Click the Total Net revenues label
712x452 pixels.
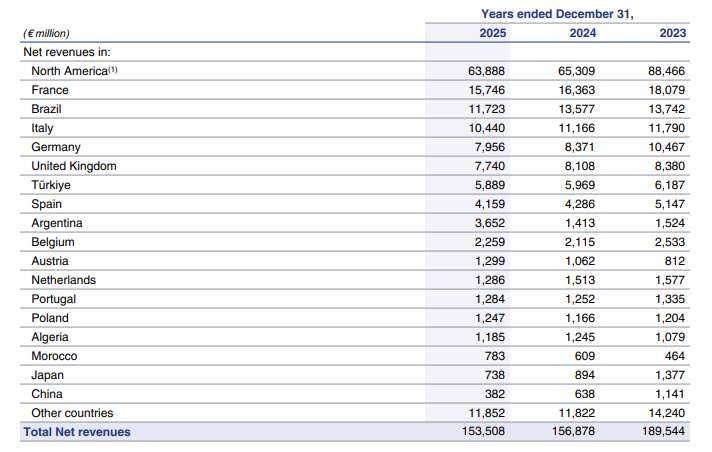tap(77, 432)
